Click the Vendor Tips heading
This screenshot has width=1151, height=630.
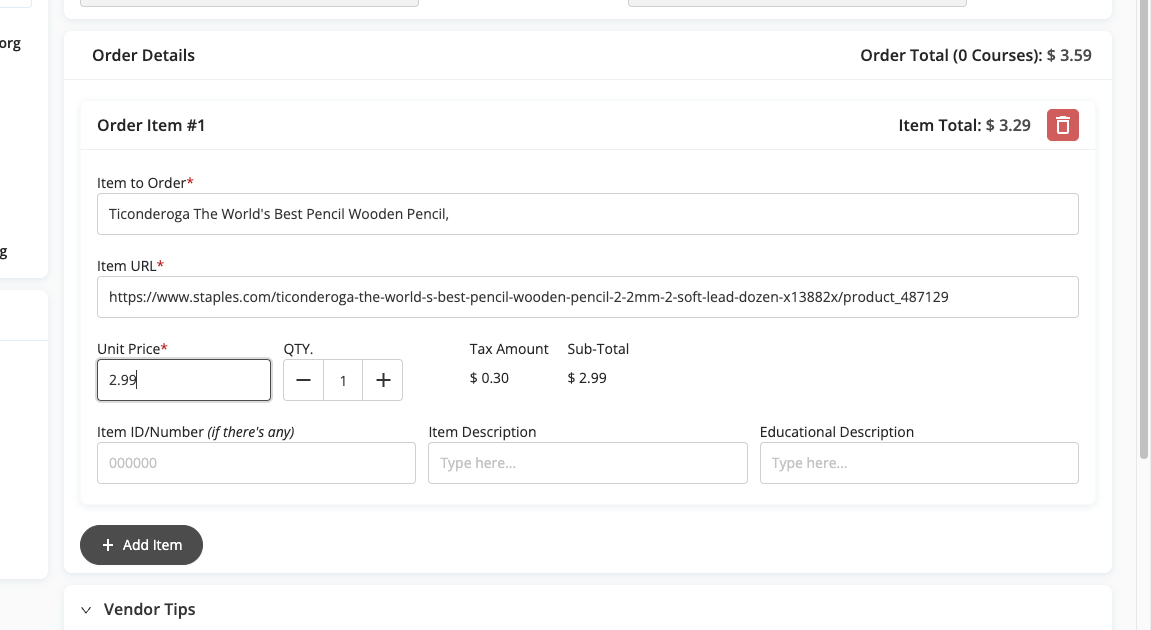(150, 609)
